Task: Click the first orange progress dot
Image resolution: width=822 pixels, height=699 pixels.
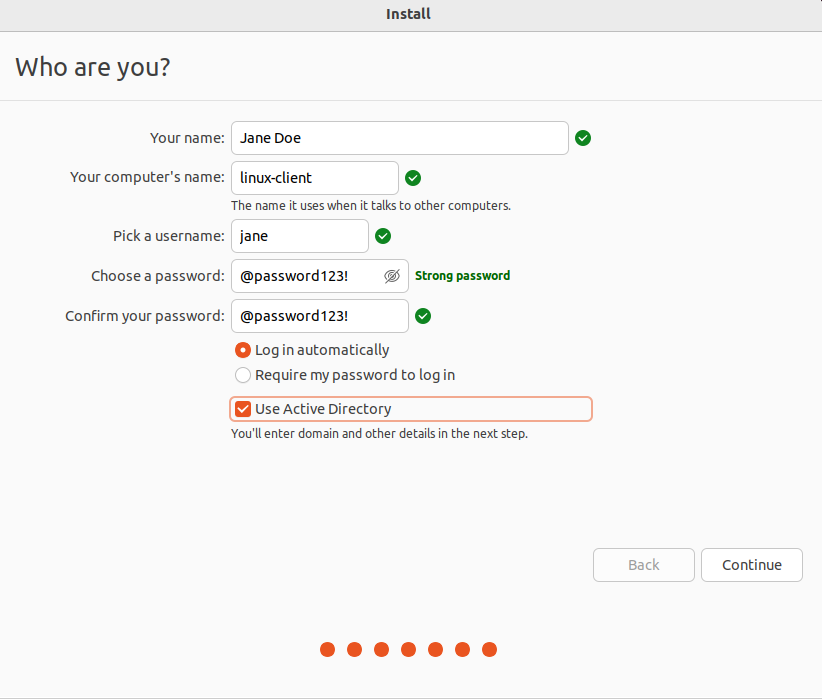Action: pyautogui.click(x=327, y=650)
